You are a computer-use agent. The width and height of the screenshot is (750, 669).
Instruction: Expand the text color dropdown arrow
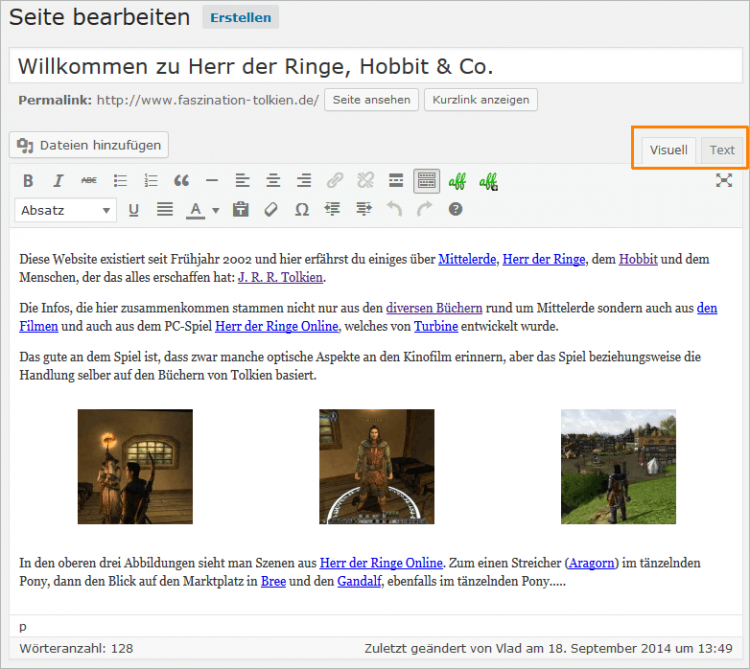[215, 210]
